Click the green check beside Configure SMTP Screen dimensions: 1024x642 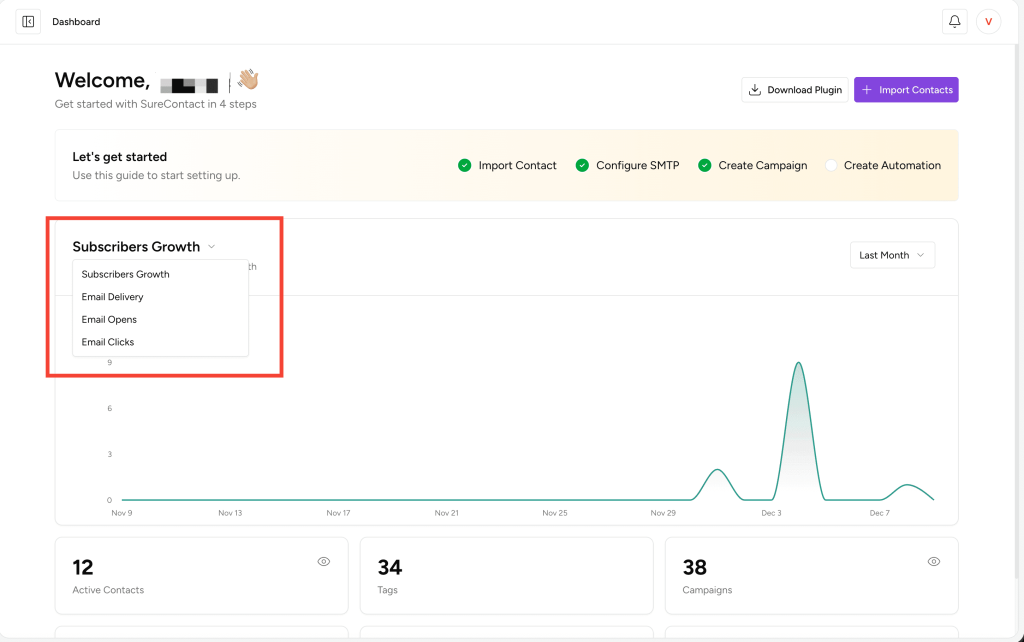582,166
